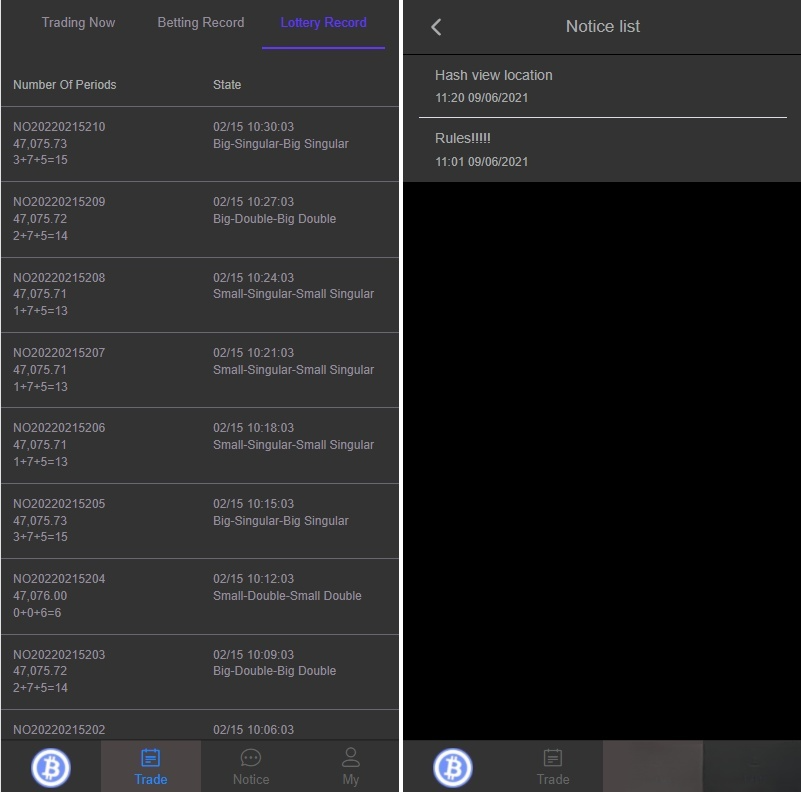Tap the Bitcoin logo in the left navigation bar
This screenshot has height=792, width=801.
[50, 766]
